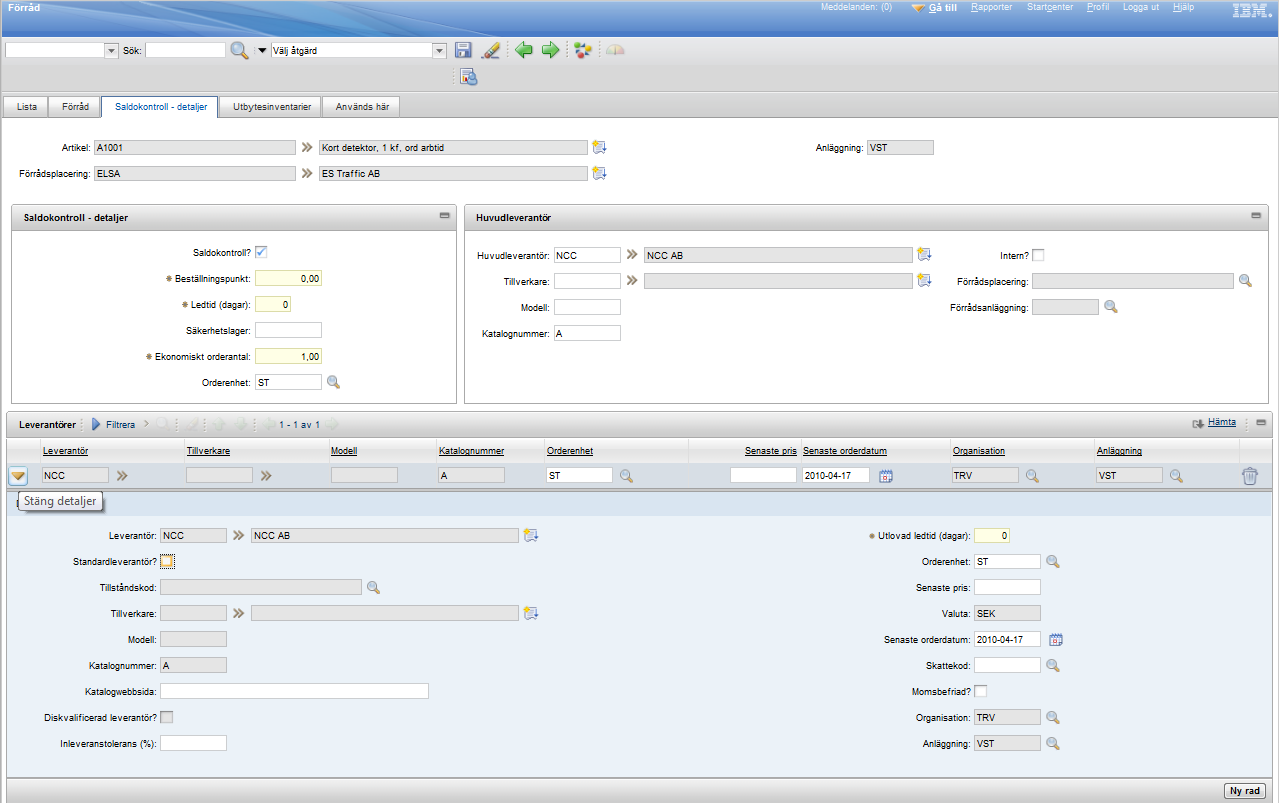The image size is (1279, 803).
Task: Open Tillståndskod lookup magnifier in details
Action: click(x=373, y=587)
